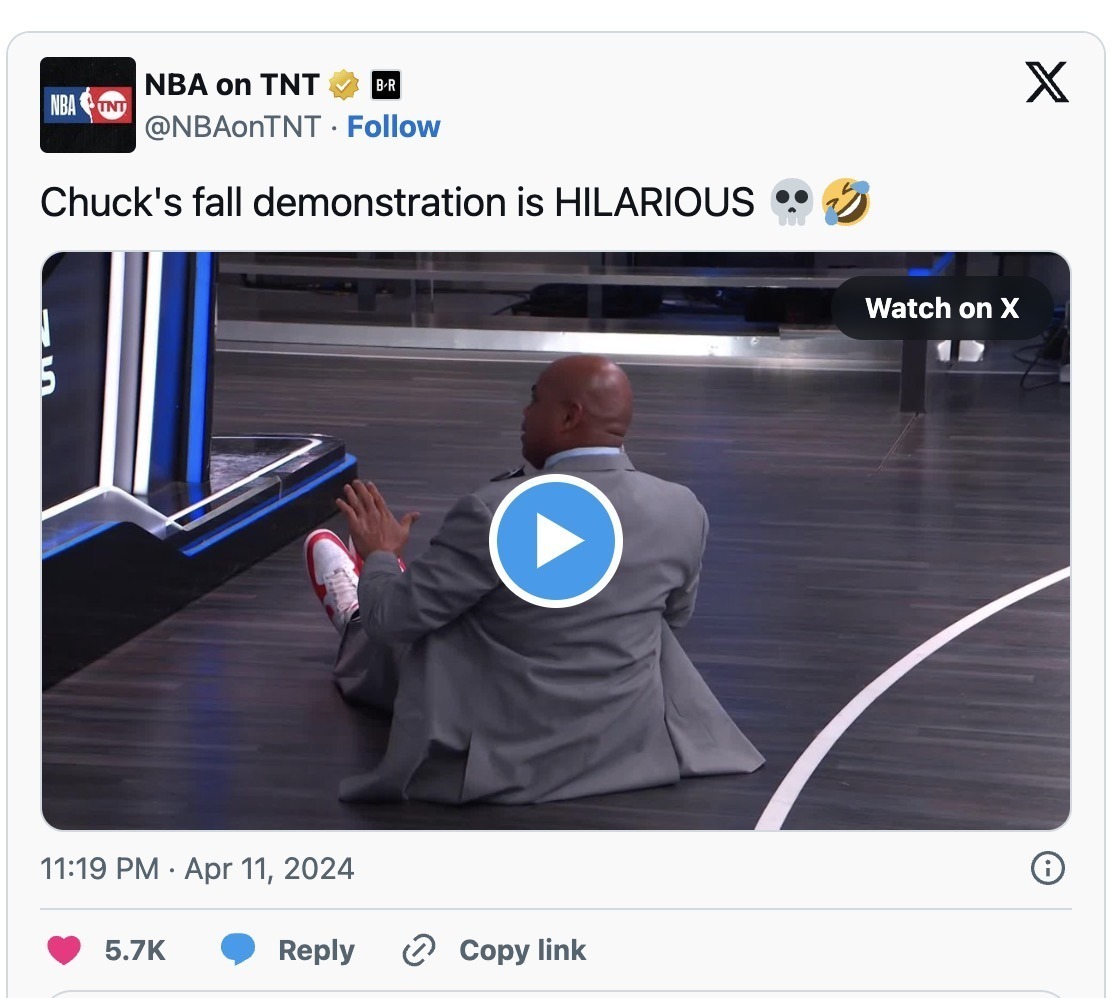Image resolution: width=1112 pixels, height=998 pixels.
Task: Click the gold verified checkmark badge
Action: (x=344, y=85)
